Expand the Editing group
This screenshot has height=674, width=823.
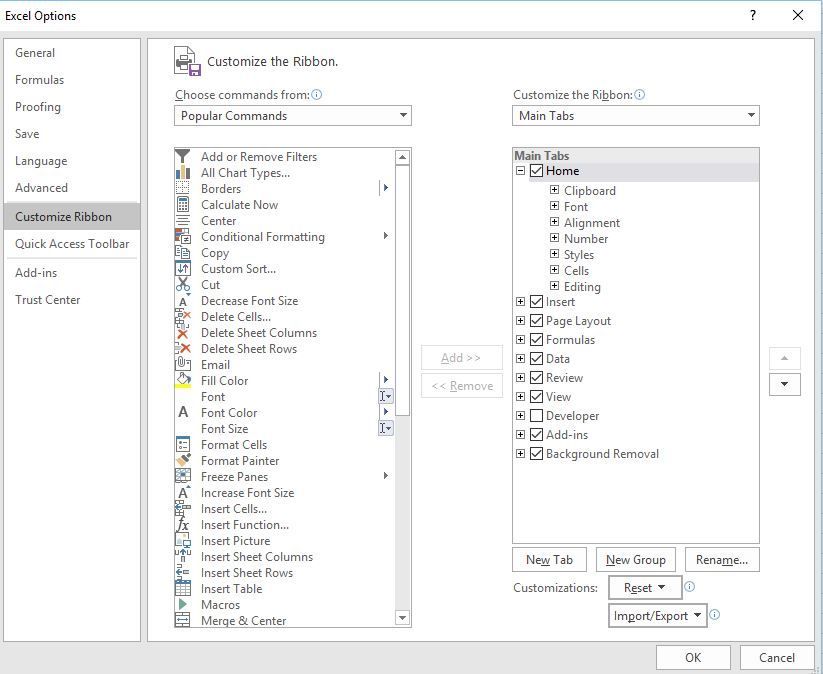[554, 286]
